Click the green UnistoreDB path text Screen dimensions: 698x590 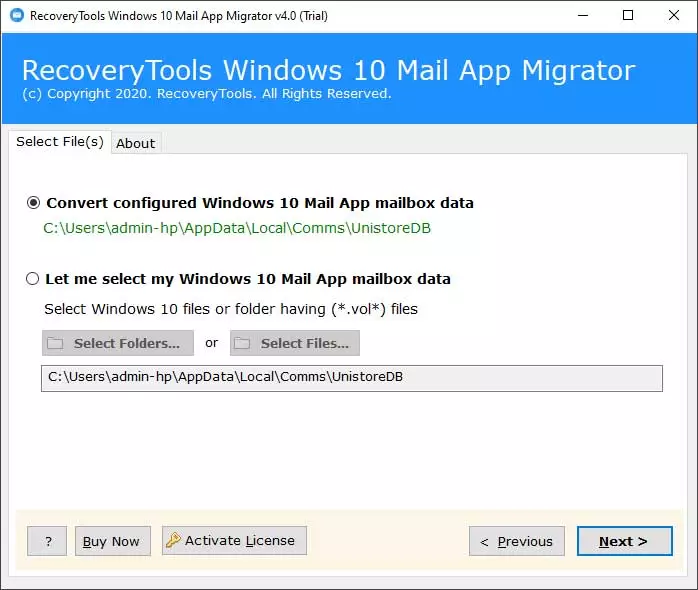236,228
